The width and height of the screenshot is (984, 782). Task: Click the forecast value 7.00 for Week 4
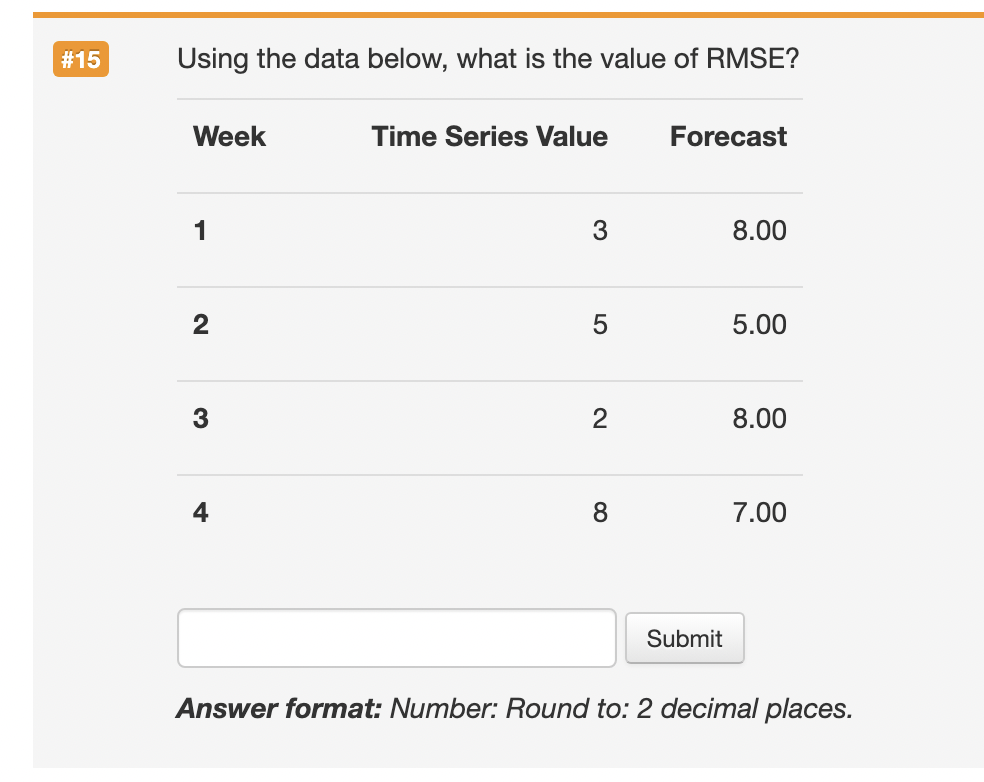[757, 512]
